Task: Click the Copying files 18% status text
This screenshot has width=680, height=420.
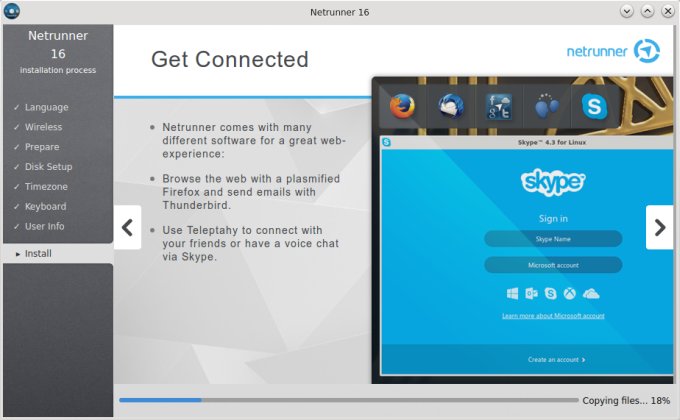Action: (x=626, y=400)
